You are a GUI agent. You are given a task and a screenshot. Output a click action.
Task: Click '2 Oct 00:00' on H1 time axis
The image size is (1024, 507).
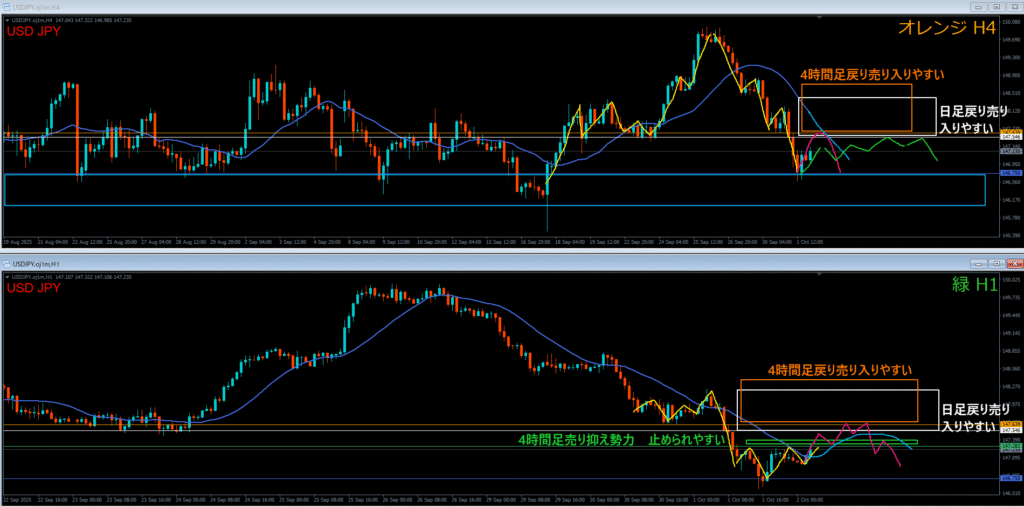pyautogui.click(x=810, y=500)
